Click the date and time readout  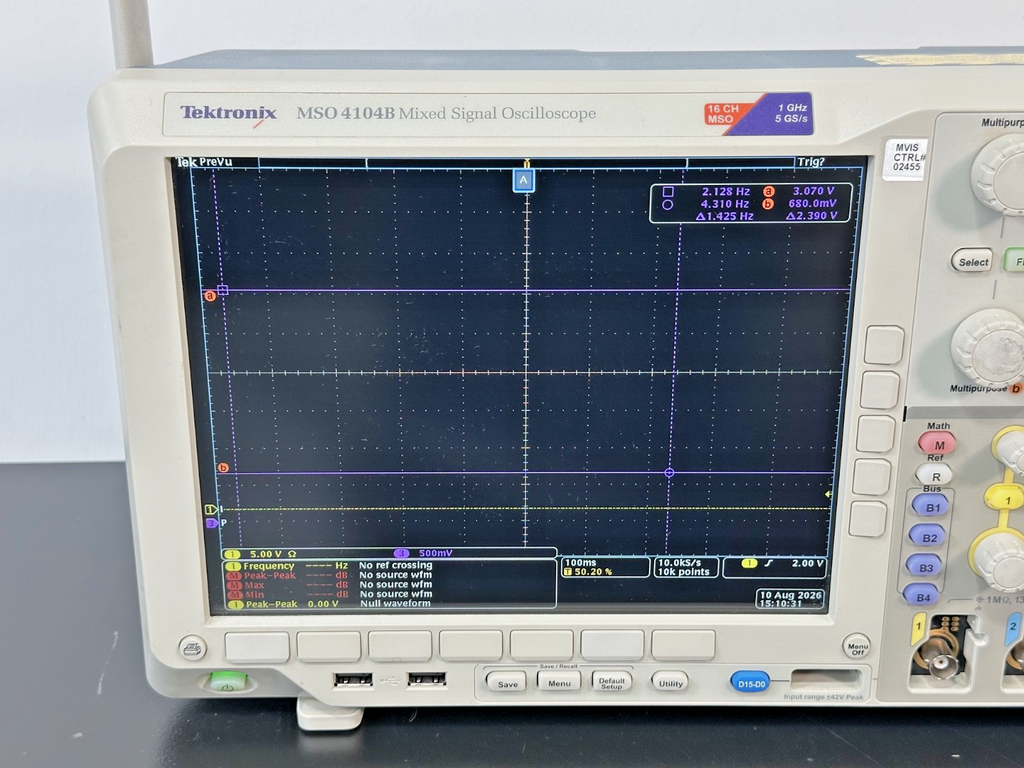click(790, 599)
